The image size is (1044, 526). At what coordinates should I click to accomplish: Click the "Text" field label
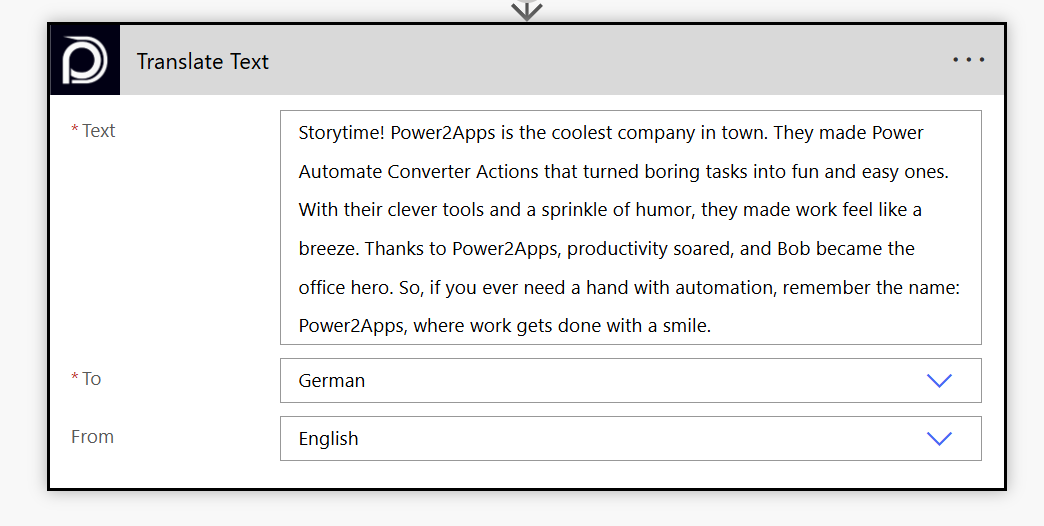tap(99, 131)
